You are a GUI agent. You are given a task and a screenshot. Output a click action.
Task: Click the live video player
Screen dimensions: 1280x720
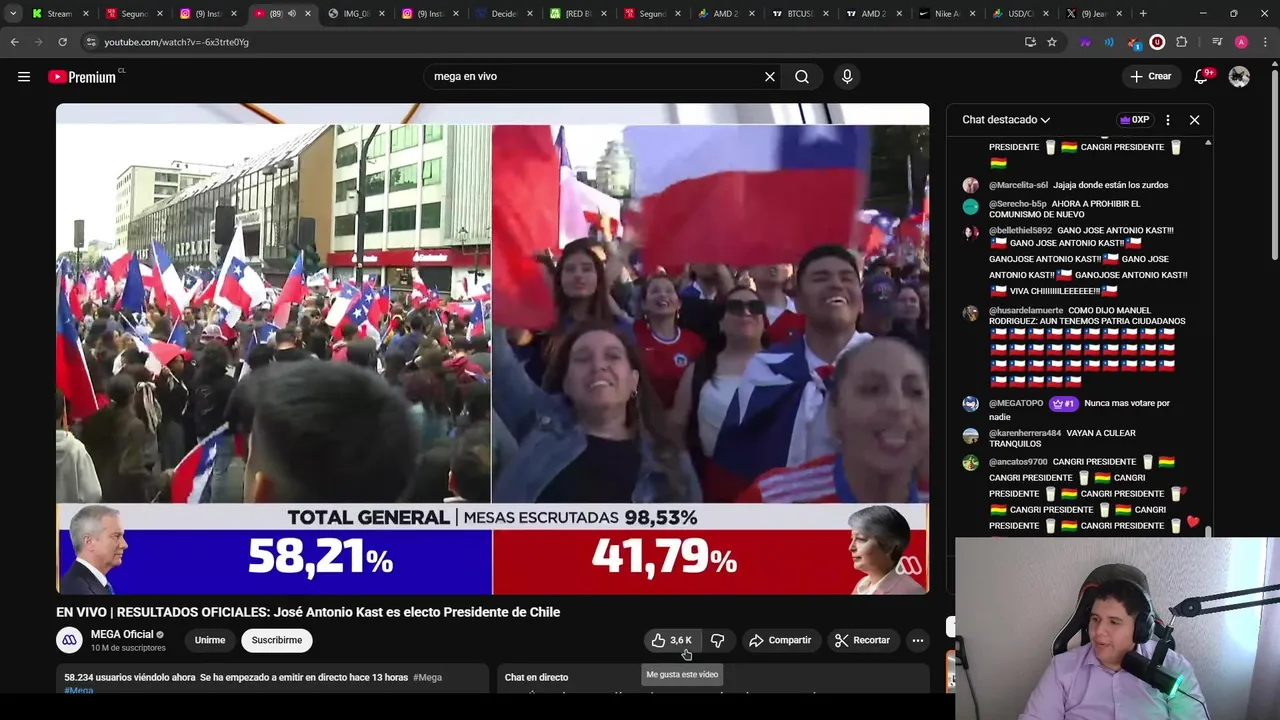pyautogui.click(x=492, y=349)
